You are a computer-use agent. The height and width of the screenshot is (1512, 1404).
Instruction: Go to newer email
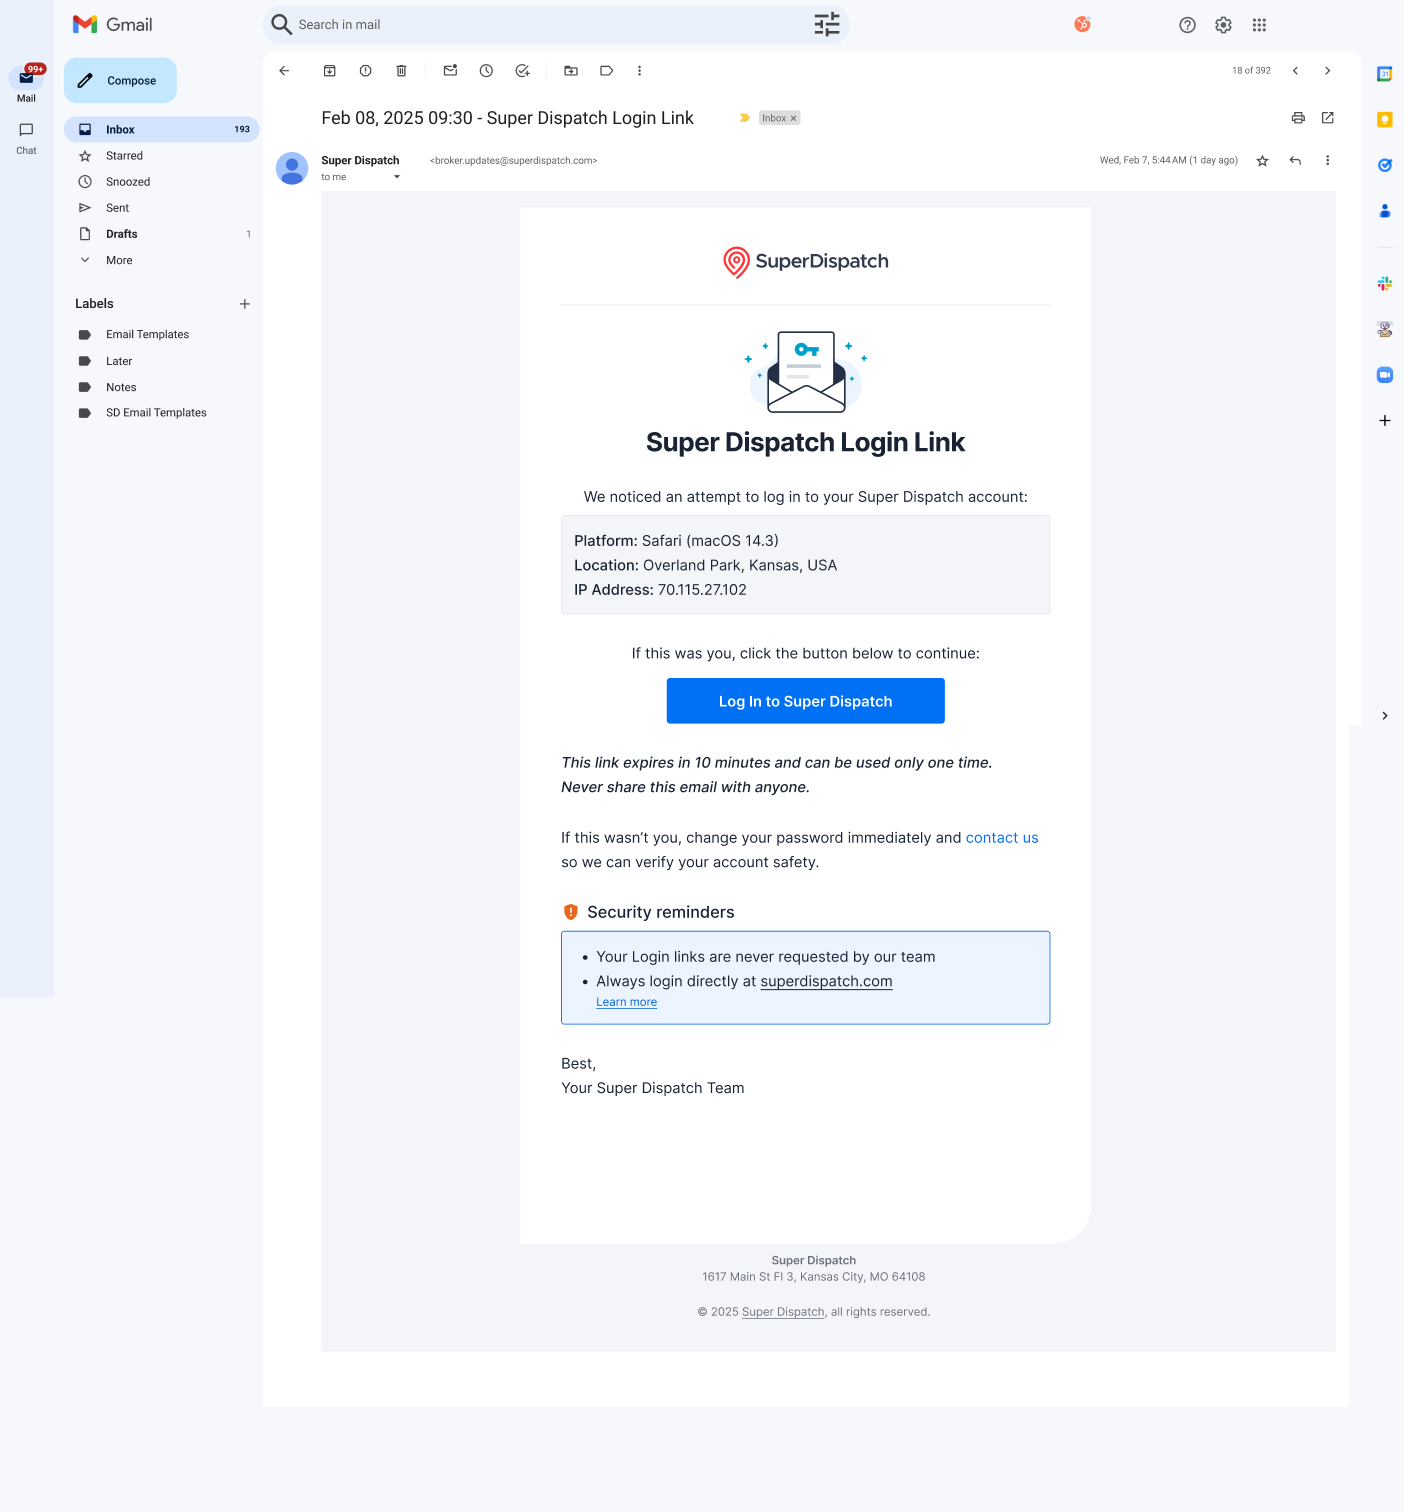point(1296,71)
